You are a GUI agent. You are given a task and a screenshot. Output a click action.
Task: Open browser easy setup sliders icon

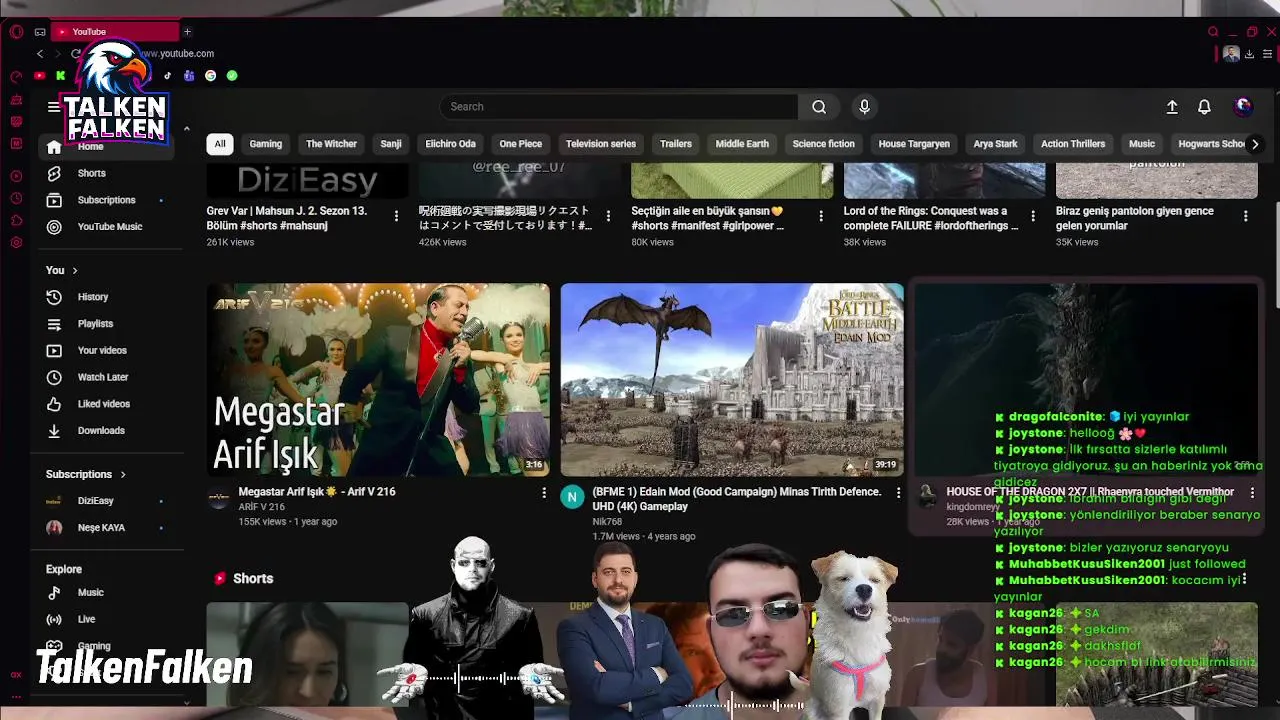point(1269,54)
